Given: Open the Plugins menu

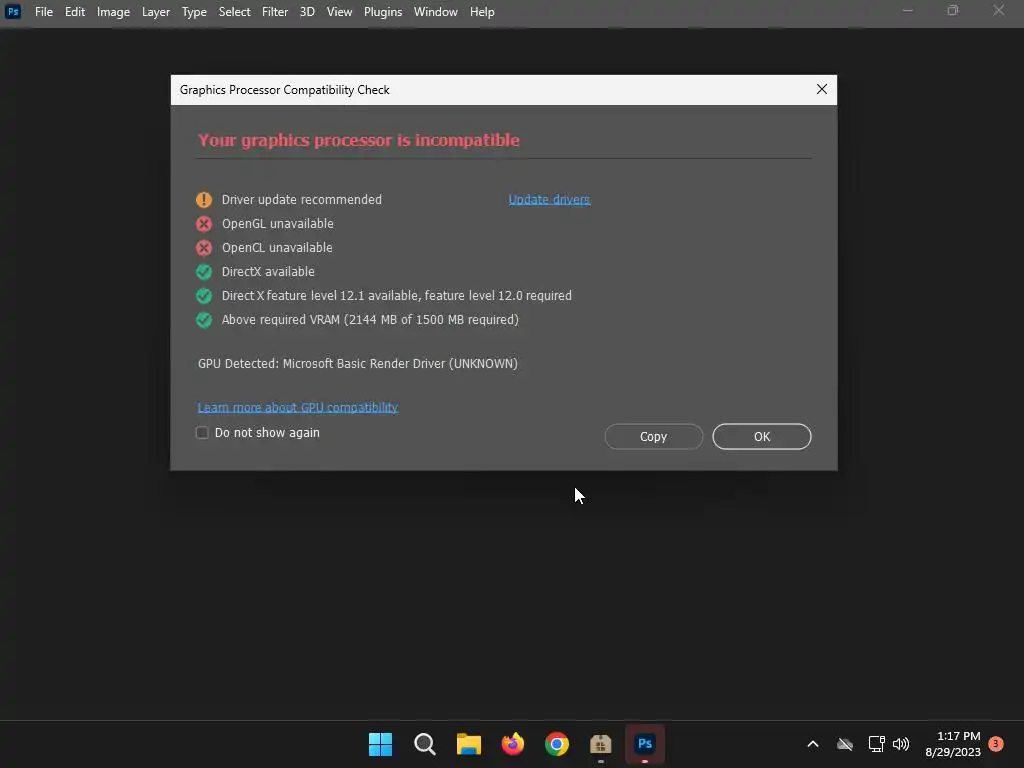Looking at the screenshot, I should pyautogui.click(x=383, y=12).
